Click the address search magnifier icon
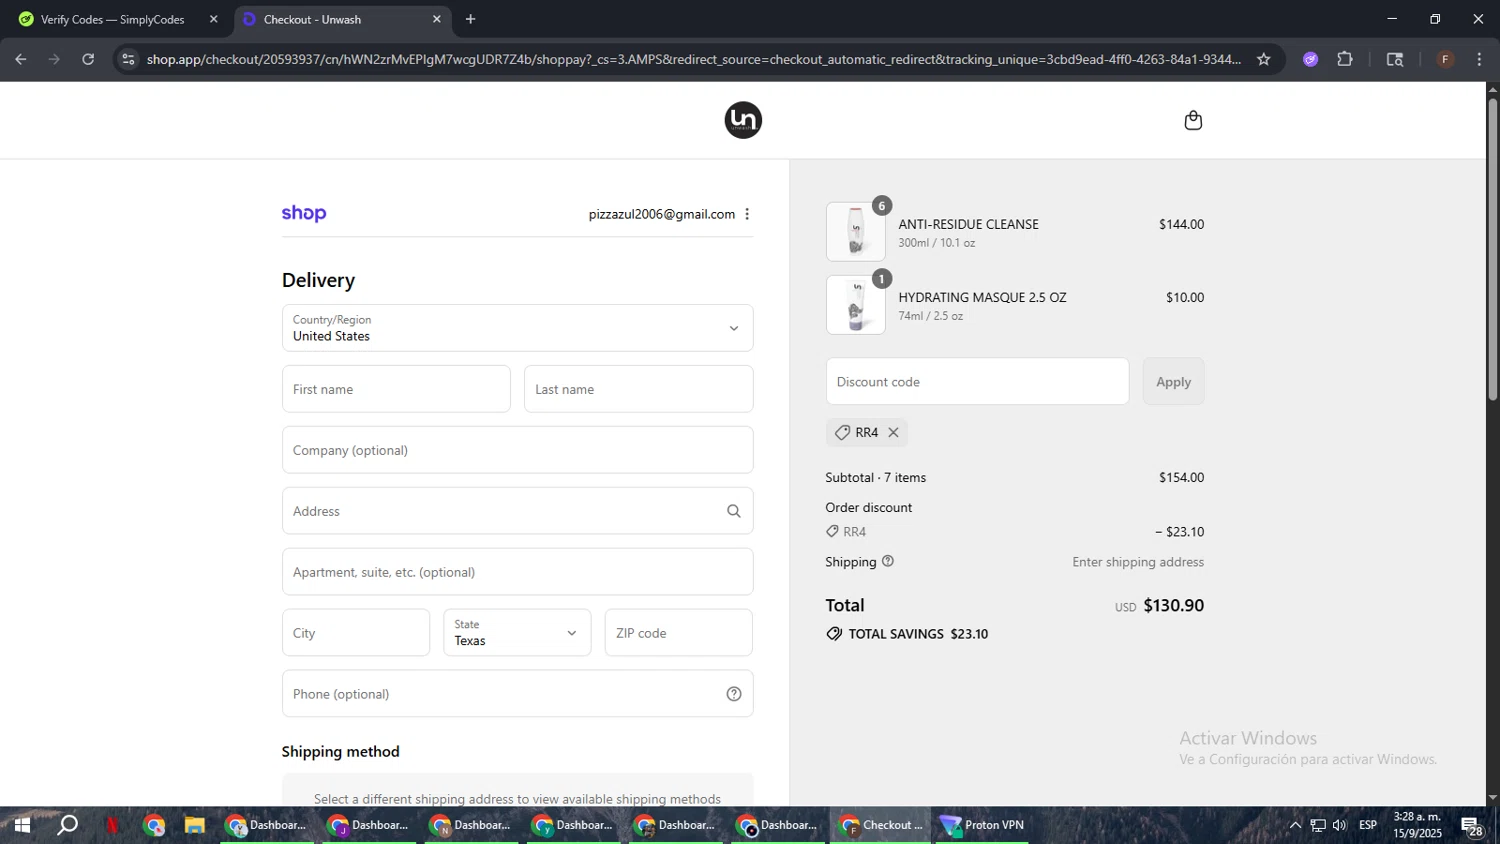 pyautogui.click(x=733, y=511)
